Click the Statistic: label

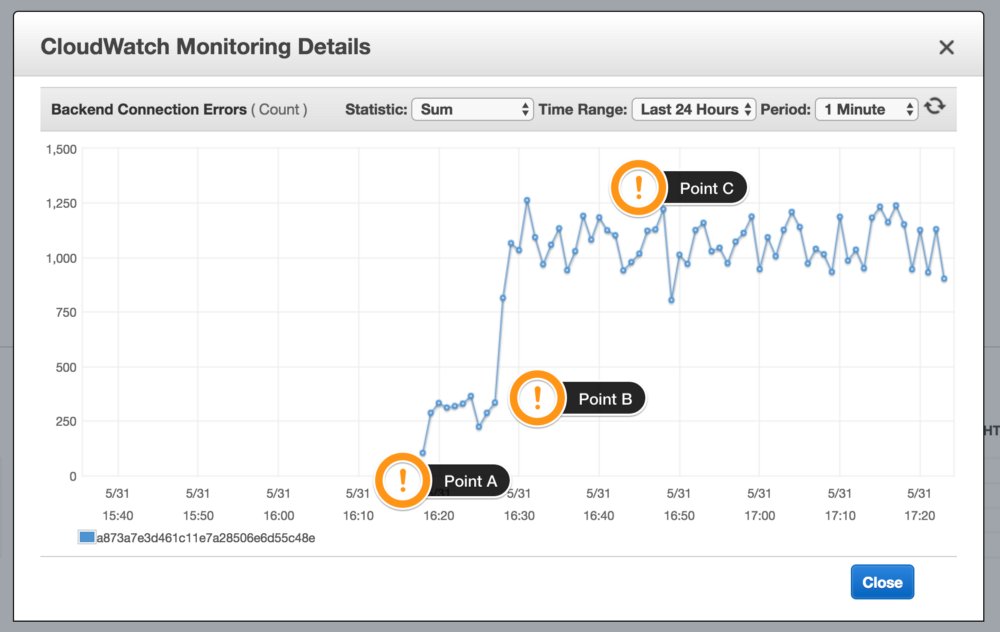pos(376,109)
